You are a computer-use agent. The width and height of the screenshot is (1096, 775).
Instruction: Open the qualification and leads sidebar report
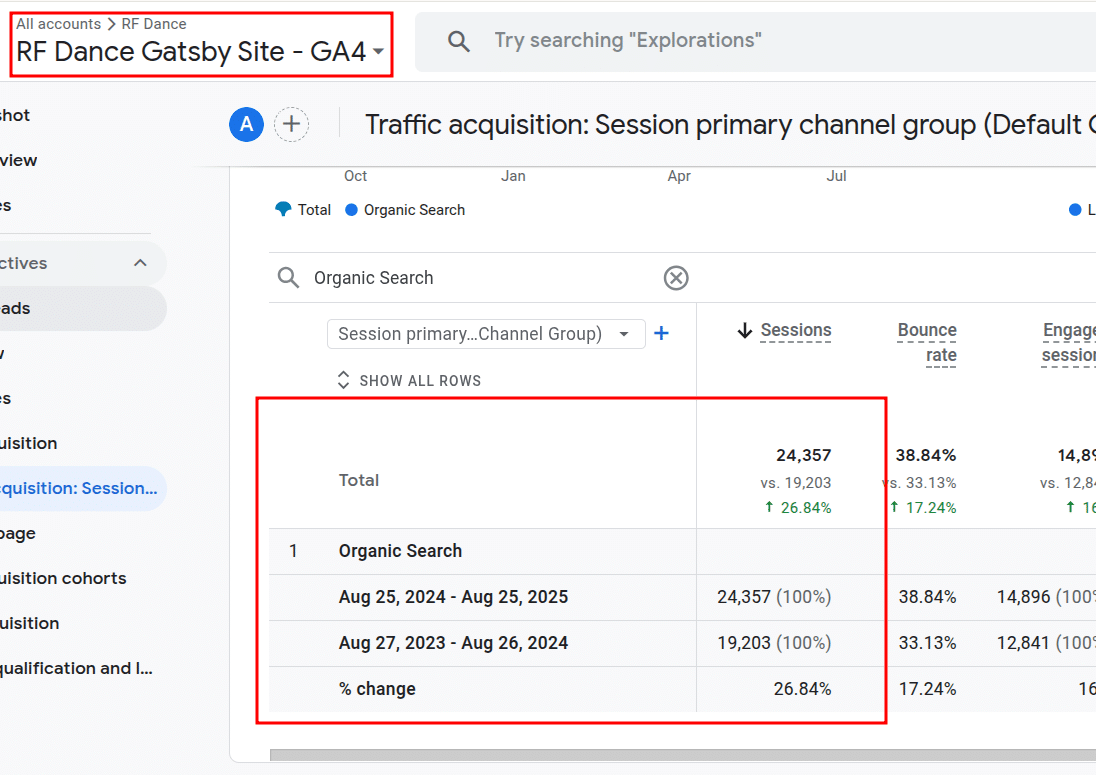point(76,669)
